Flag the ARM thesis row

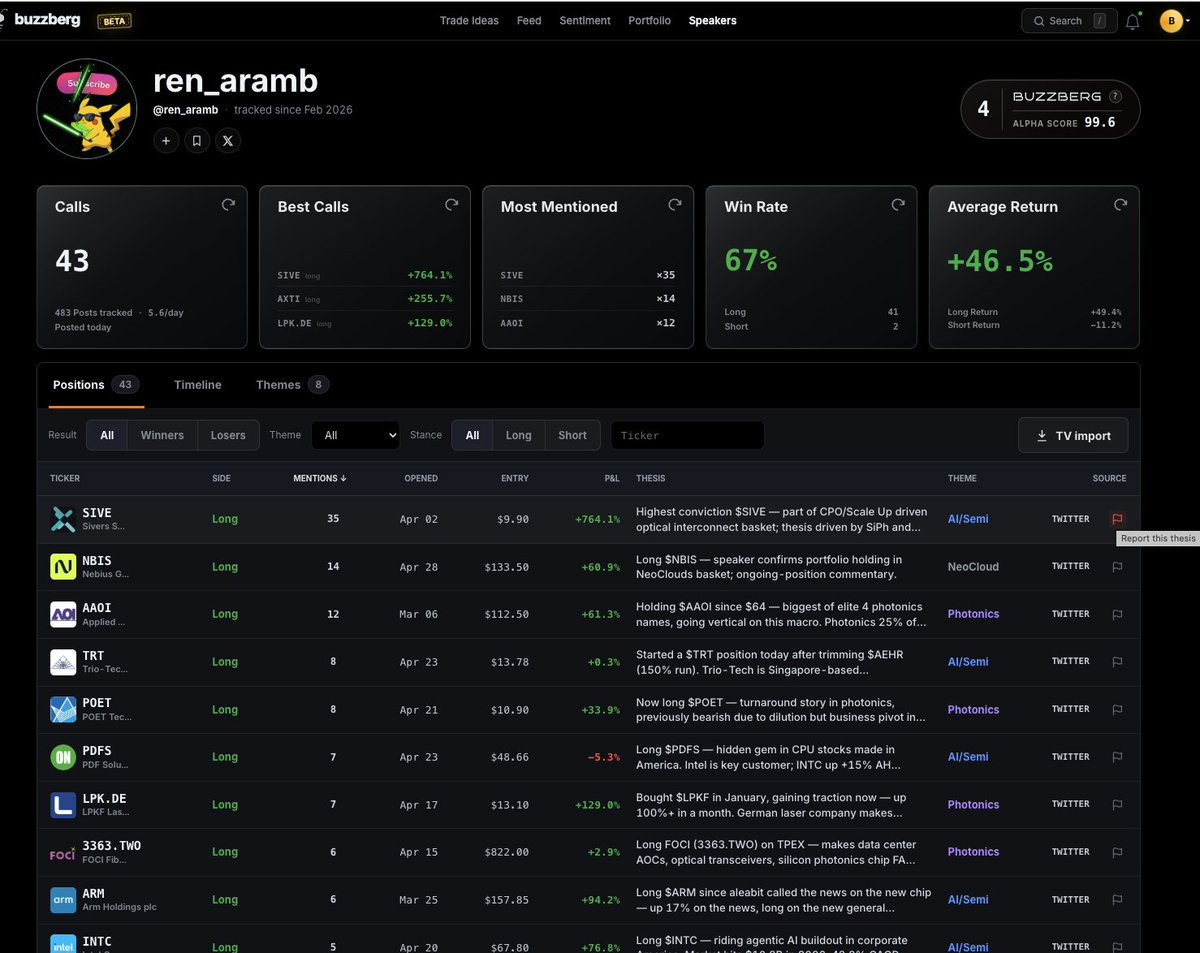tap(1117, 900)
